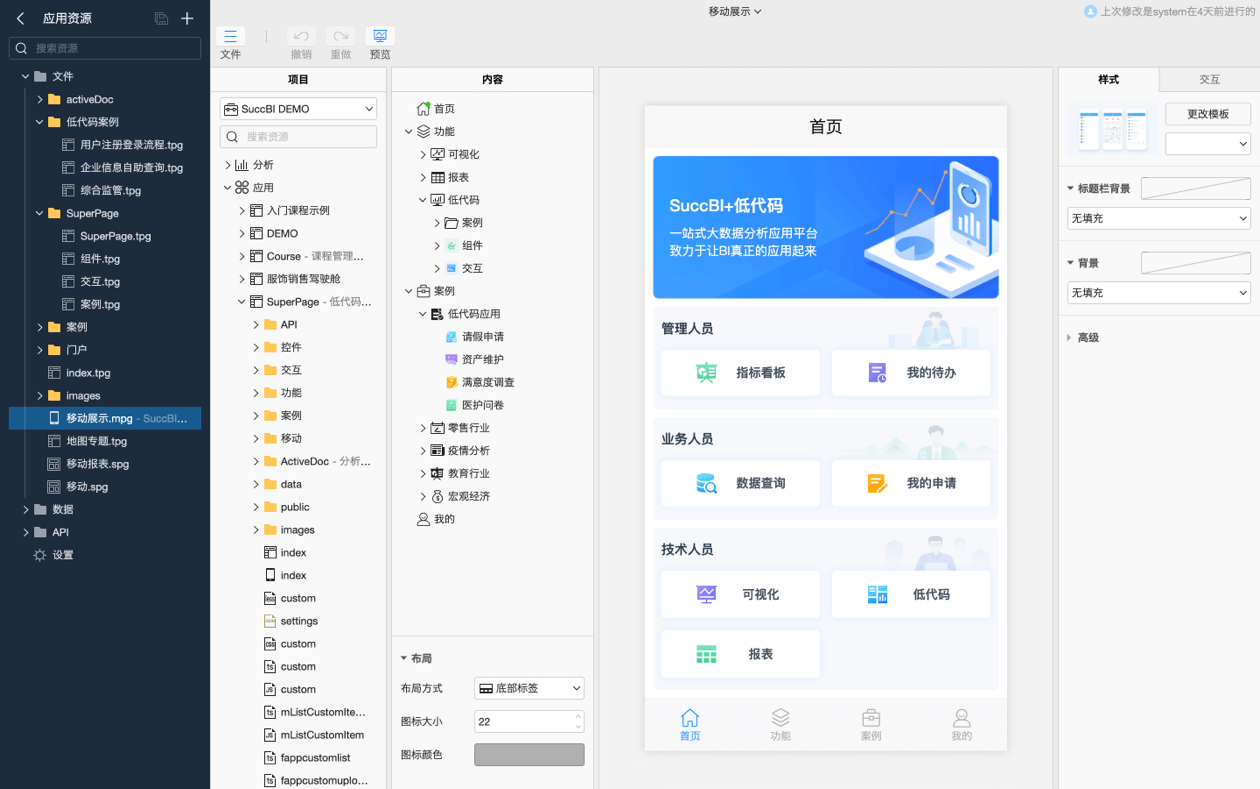The image size is (1260, 789).
Task: Open the 文件 hamburger menu icon
Action: [230, 36]
